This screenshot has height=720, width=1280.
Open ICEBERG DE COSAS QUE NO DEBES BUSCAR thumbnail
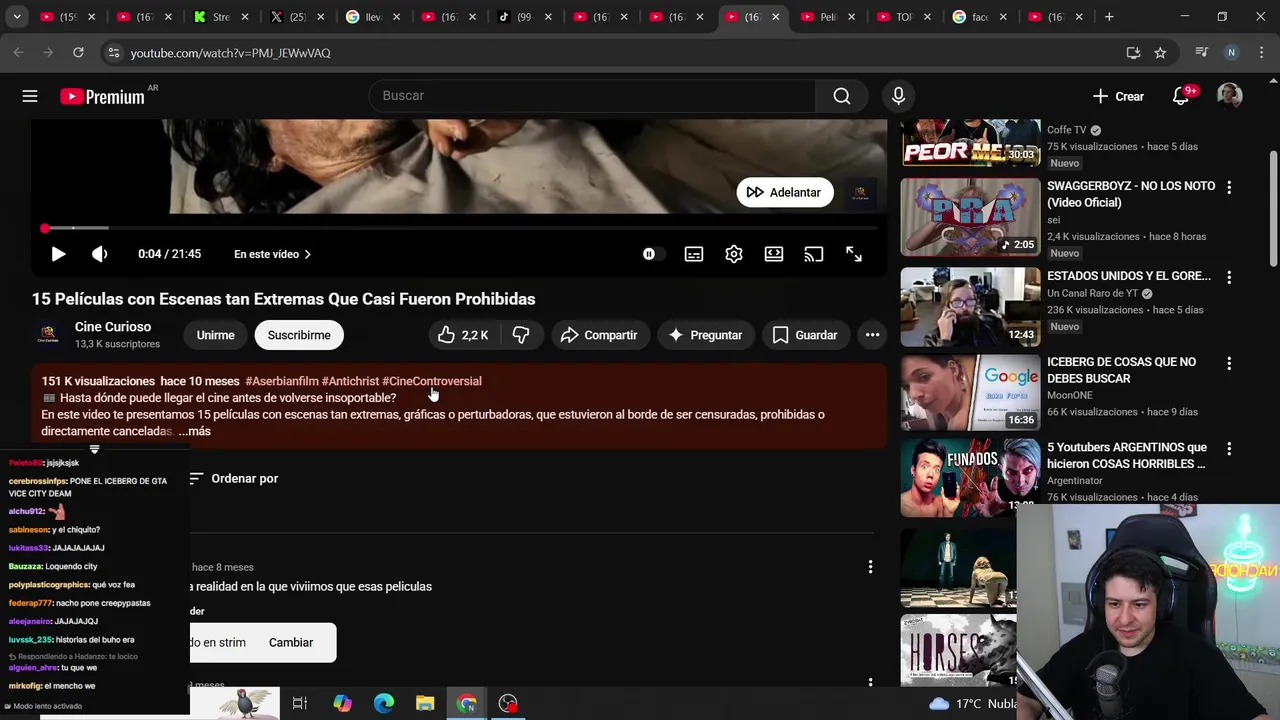[x=970, y=392]
